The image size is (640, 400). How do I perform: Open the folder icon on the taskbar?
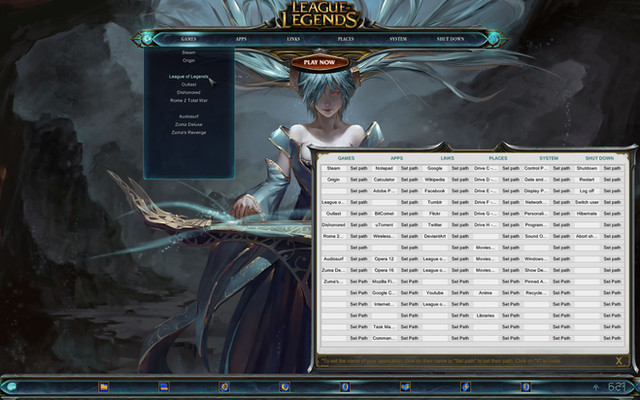104,387
